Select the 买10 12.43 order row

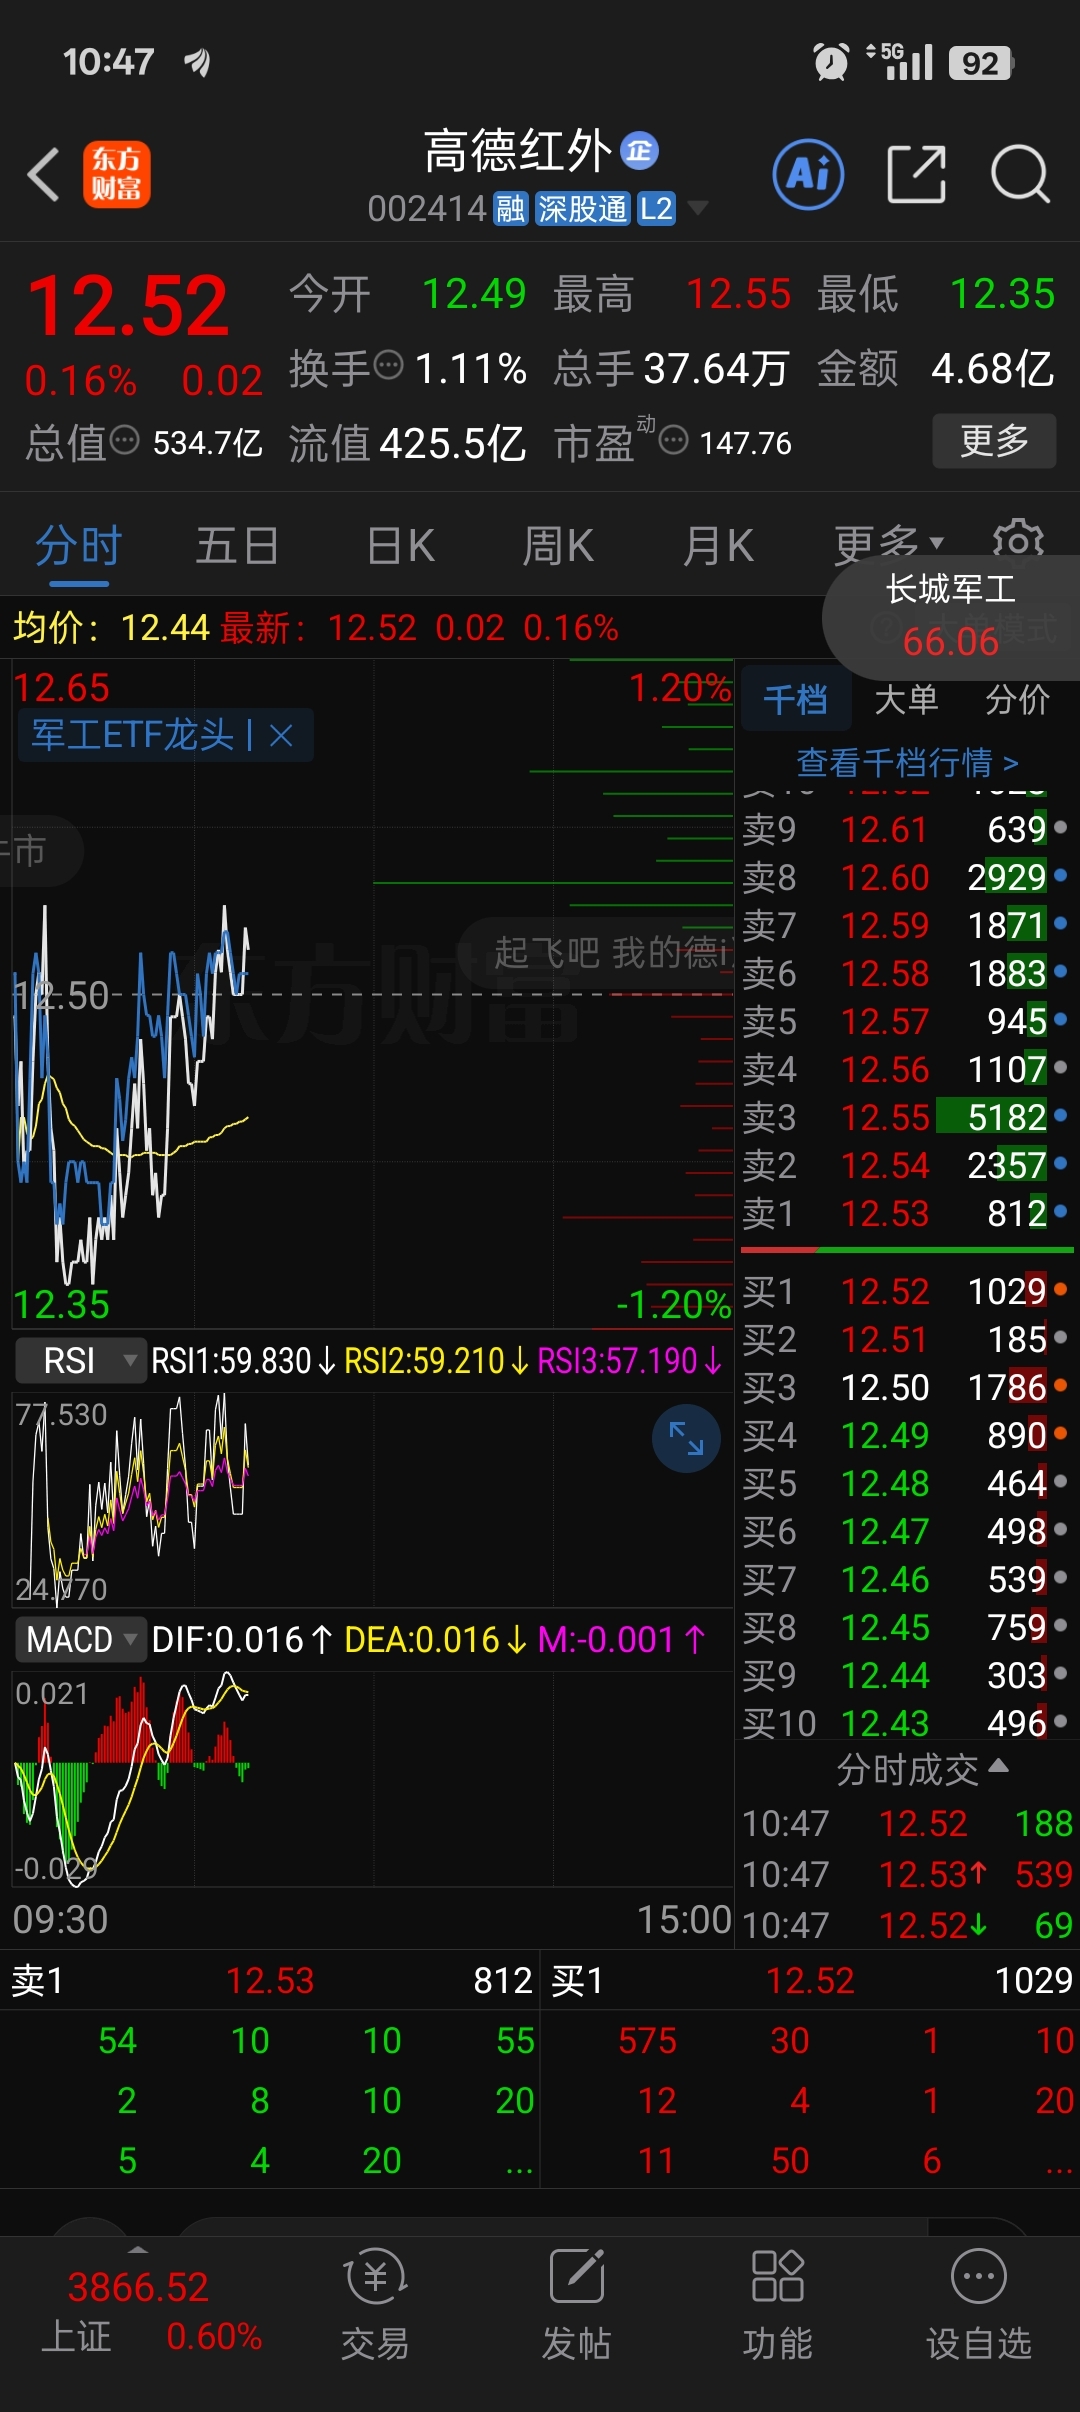coord(906,1723)
